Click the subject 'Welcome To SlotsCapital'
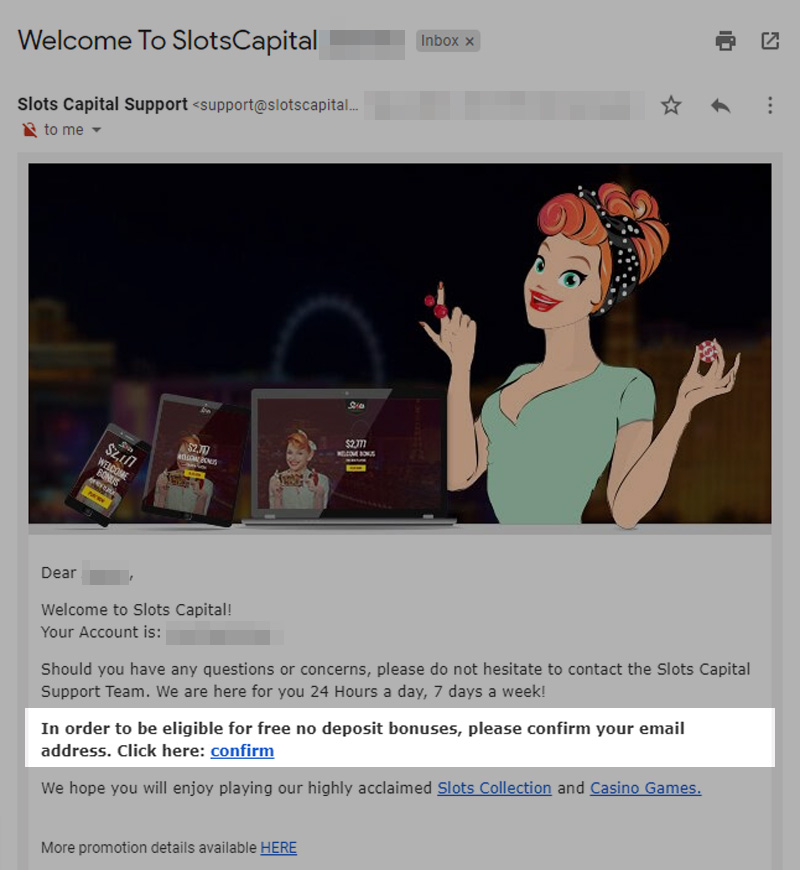Screen dimensions: 800x870 pyautogui.click(x=168, y=41)
